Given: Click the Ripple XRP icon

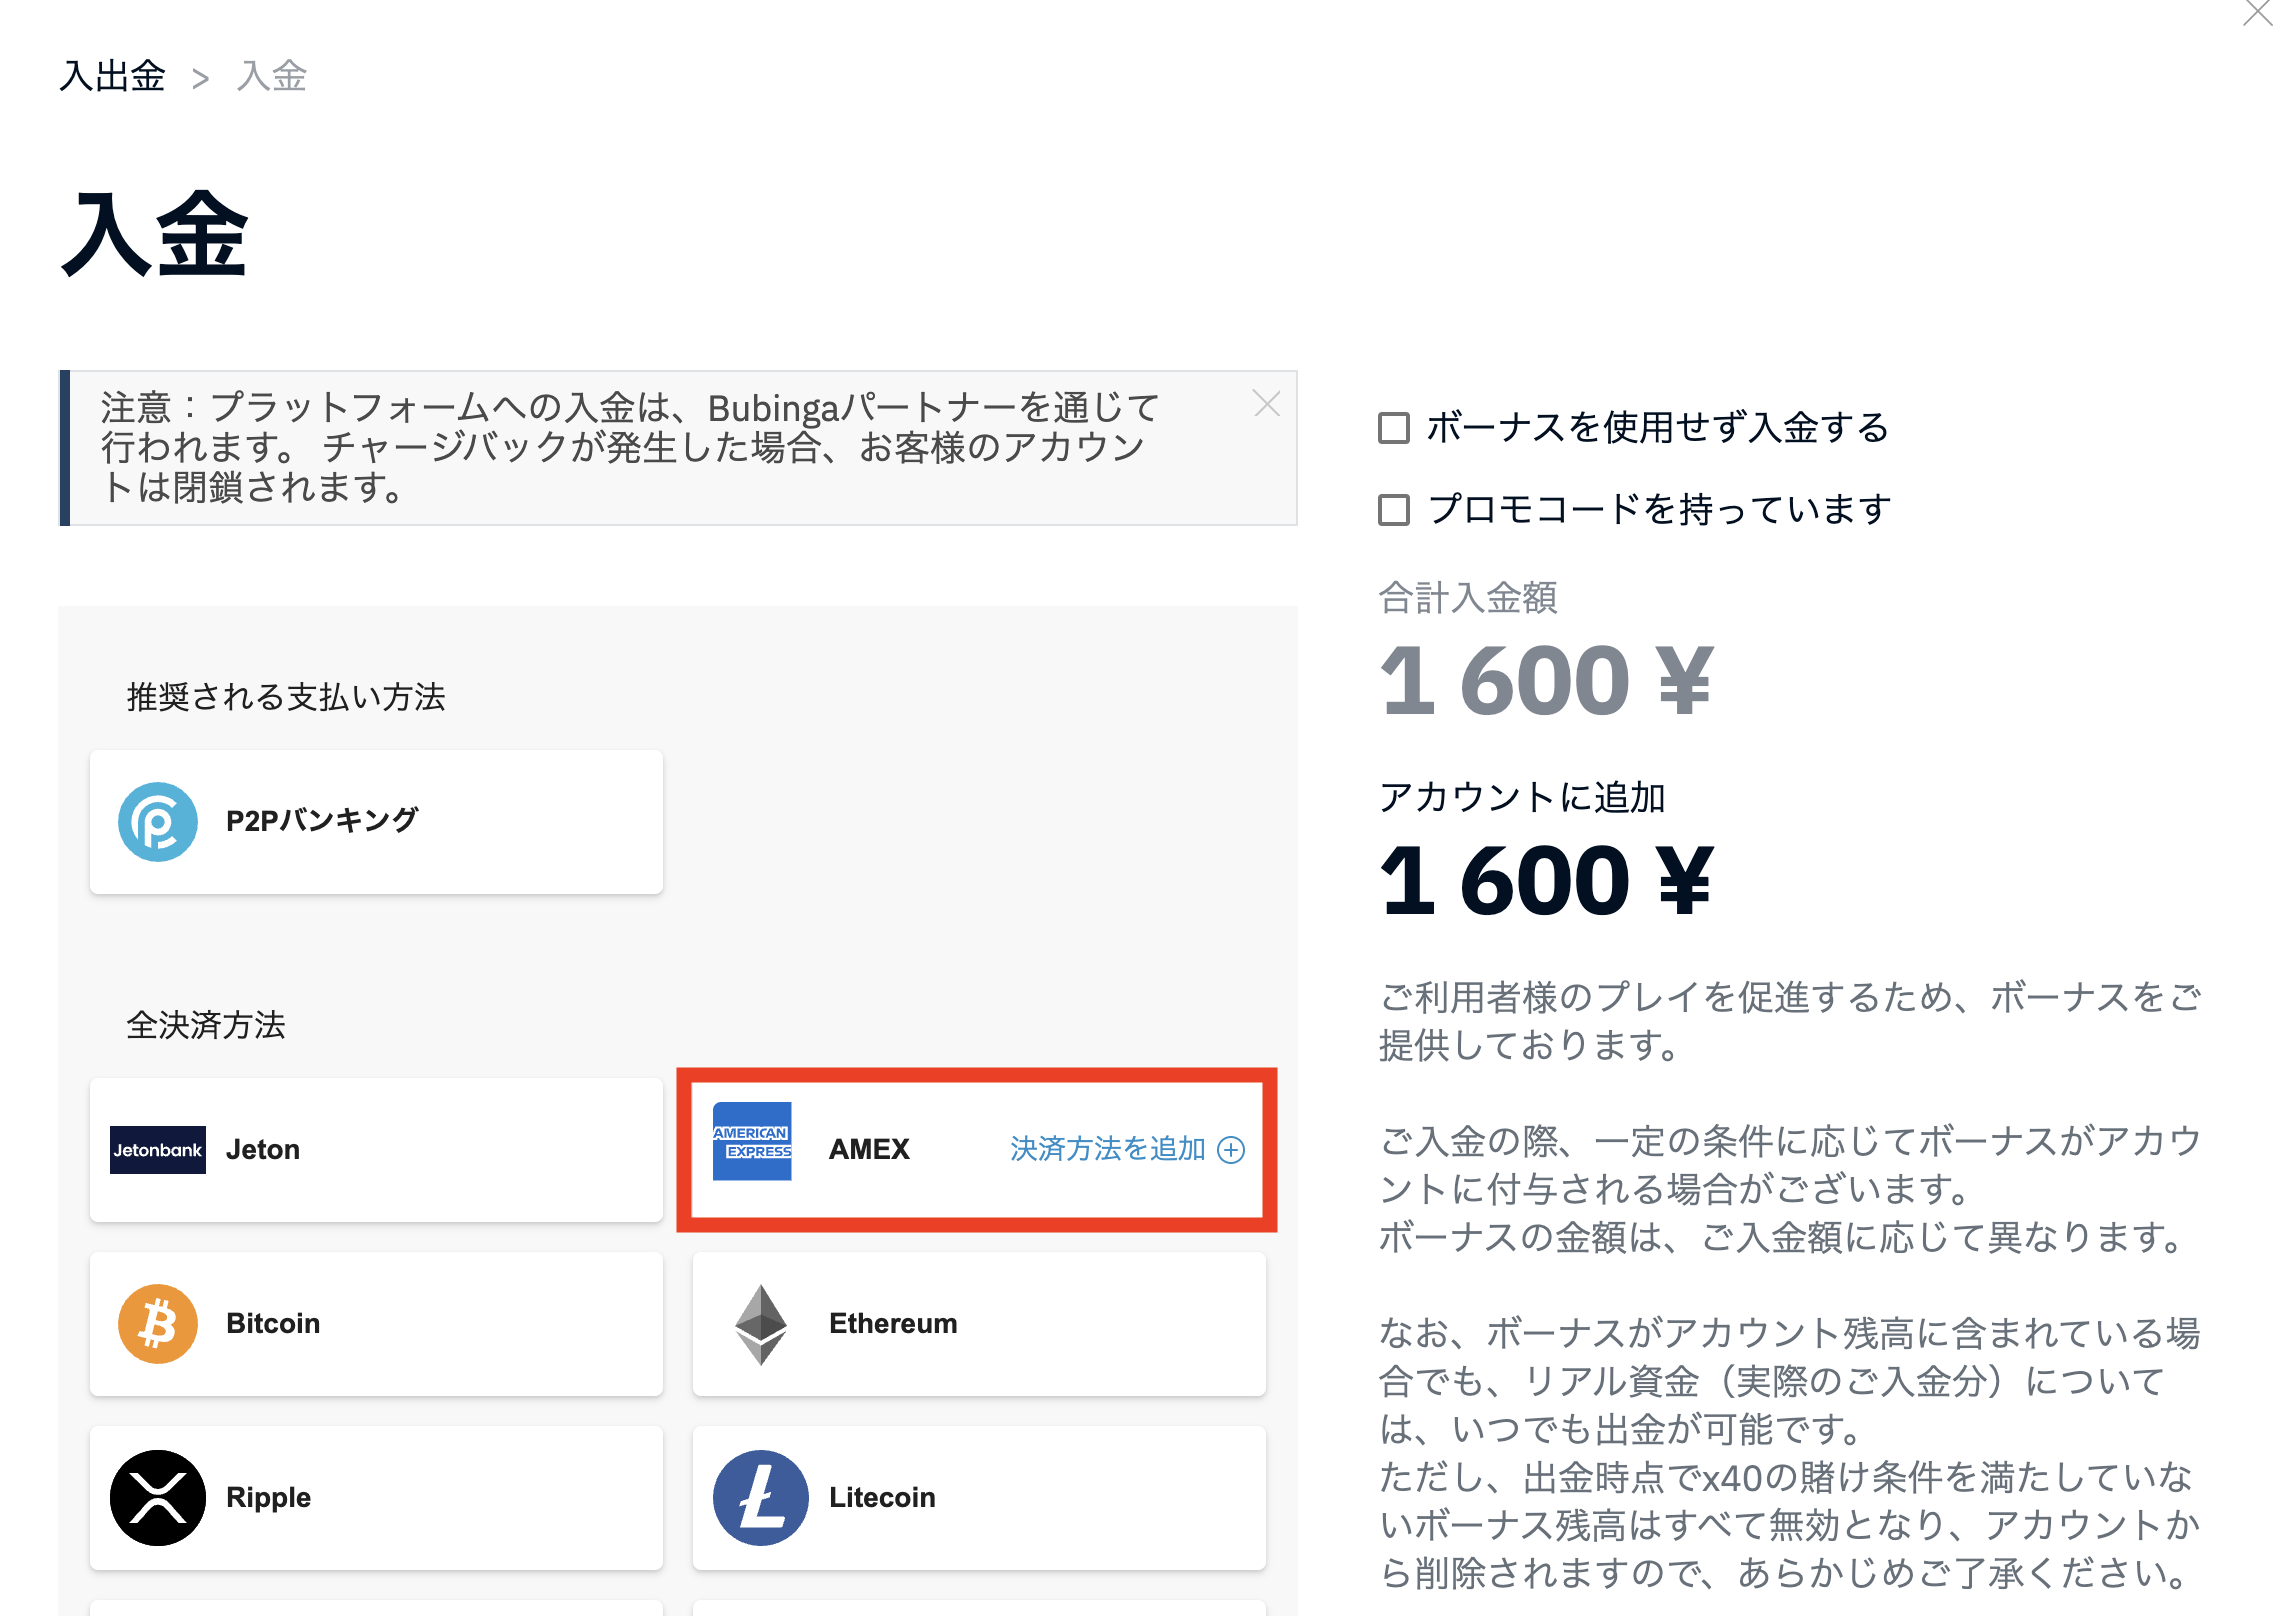Looking at the screenshot, I should [160, 1497].
